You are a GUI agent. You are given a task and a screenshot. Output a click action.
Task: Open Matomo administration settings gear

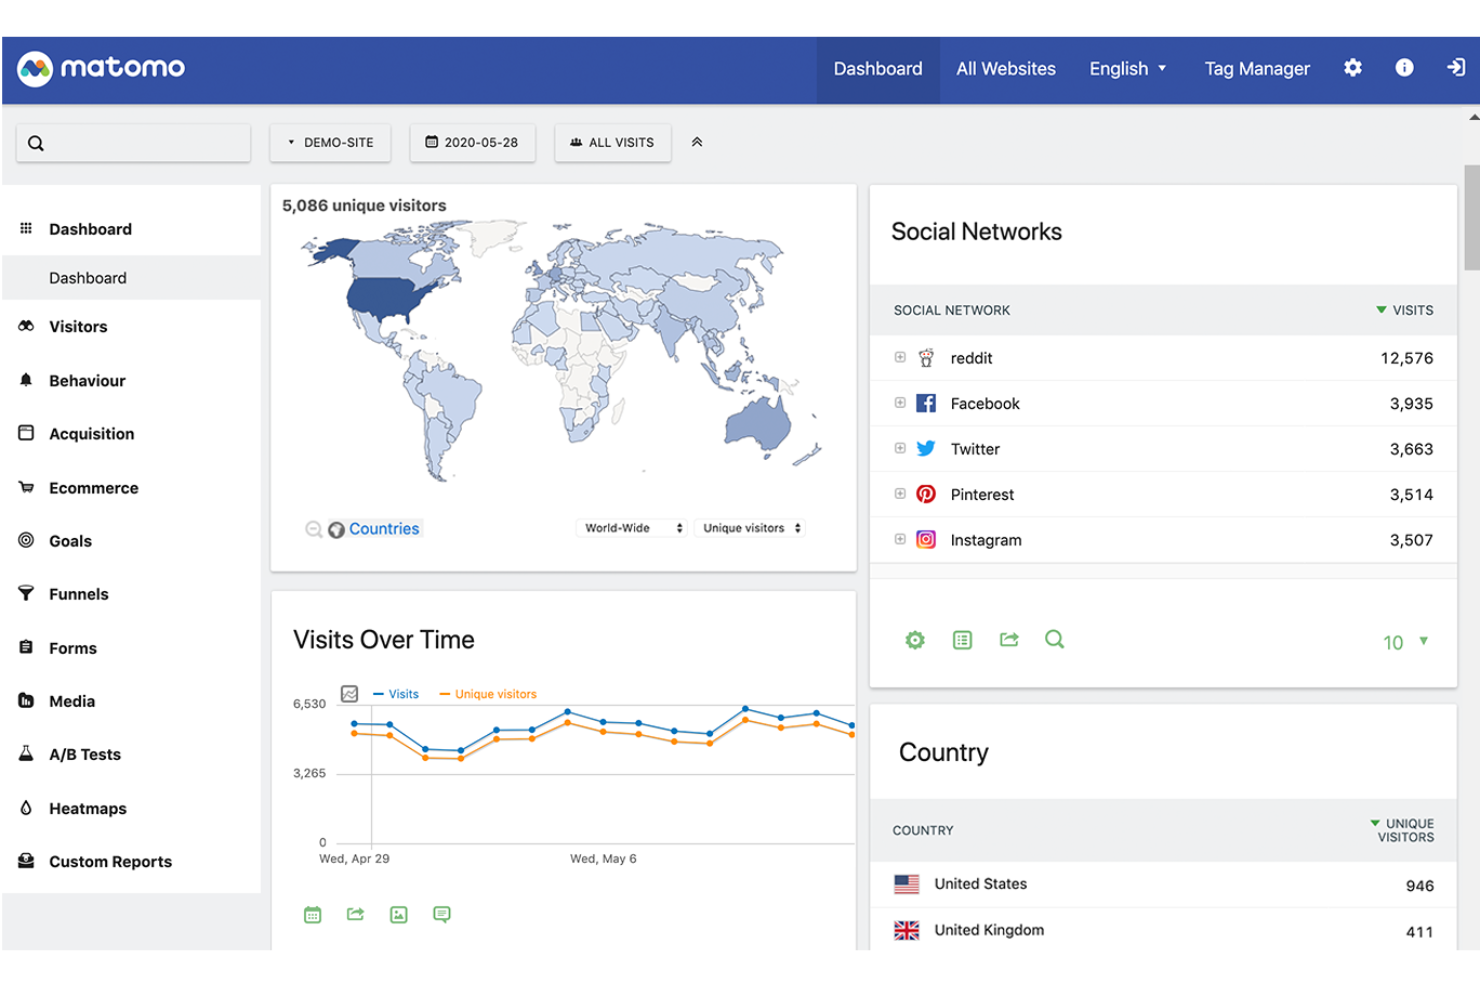point(1352,68)
